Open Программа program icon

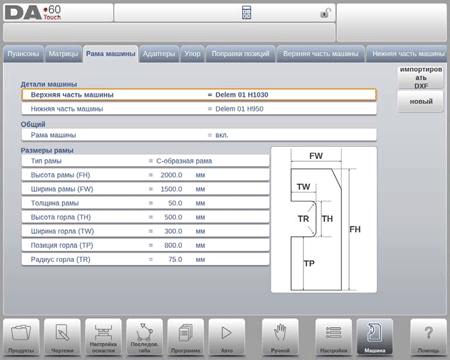coord(186,337)
